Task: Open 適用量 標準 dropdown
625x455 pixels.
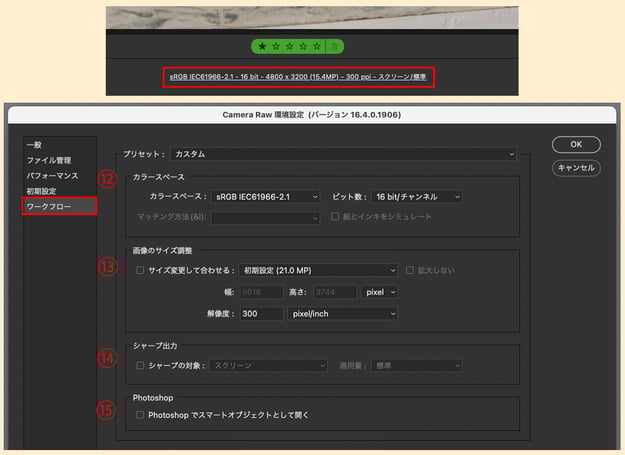Action: tap(417, 365)
